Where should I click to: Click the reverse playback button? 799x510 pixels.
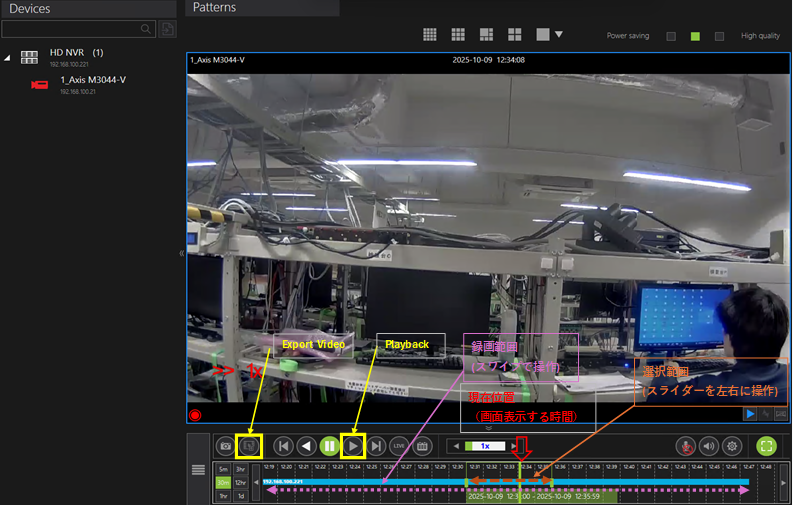pyautogui.click(x=307, y=446)
